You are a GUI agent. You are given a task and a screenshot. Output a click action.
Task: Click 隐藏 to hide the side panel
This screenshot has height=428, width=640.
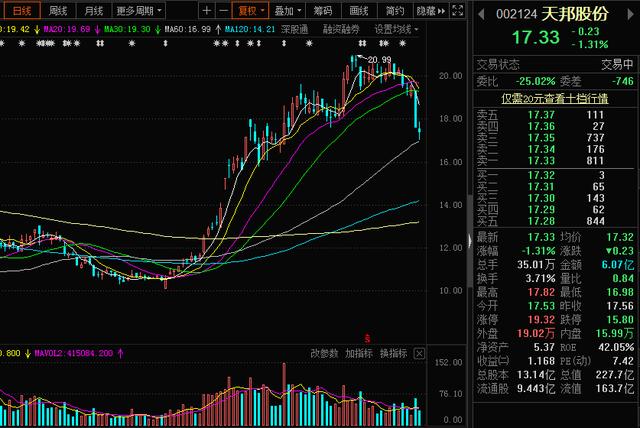click(431, 10)
